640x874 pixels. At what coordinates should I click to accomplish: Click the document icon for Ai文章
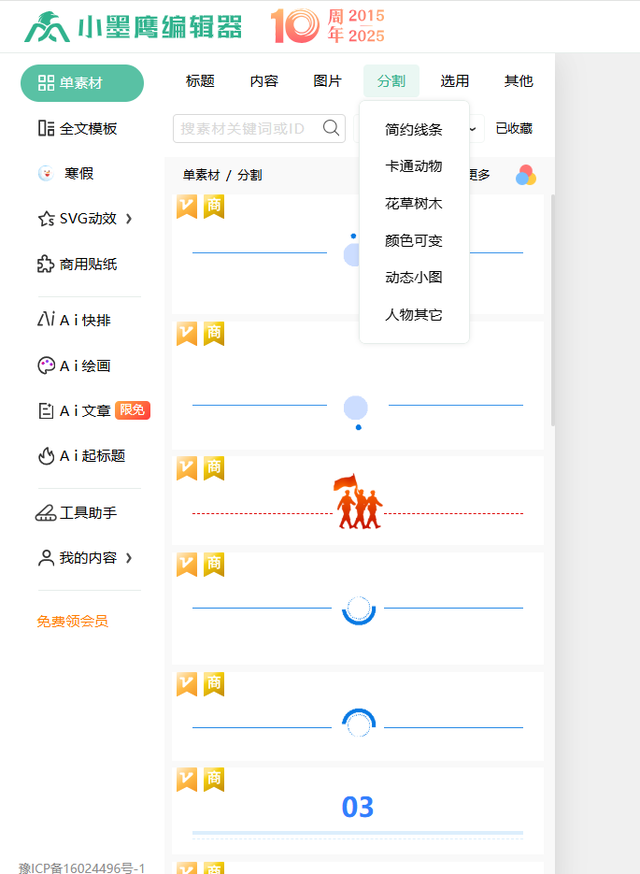(x=46, y=411)
